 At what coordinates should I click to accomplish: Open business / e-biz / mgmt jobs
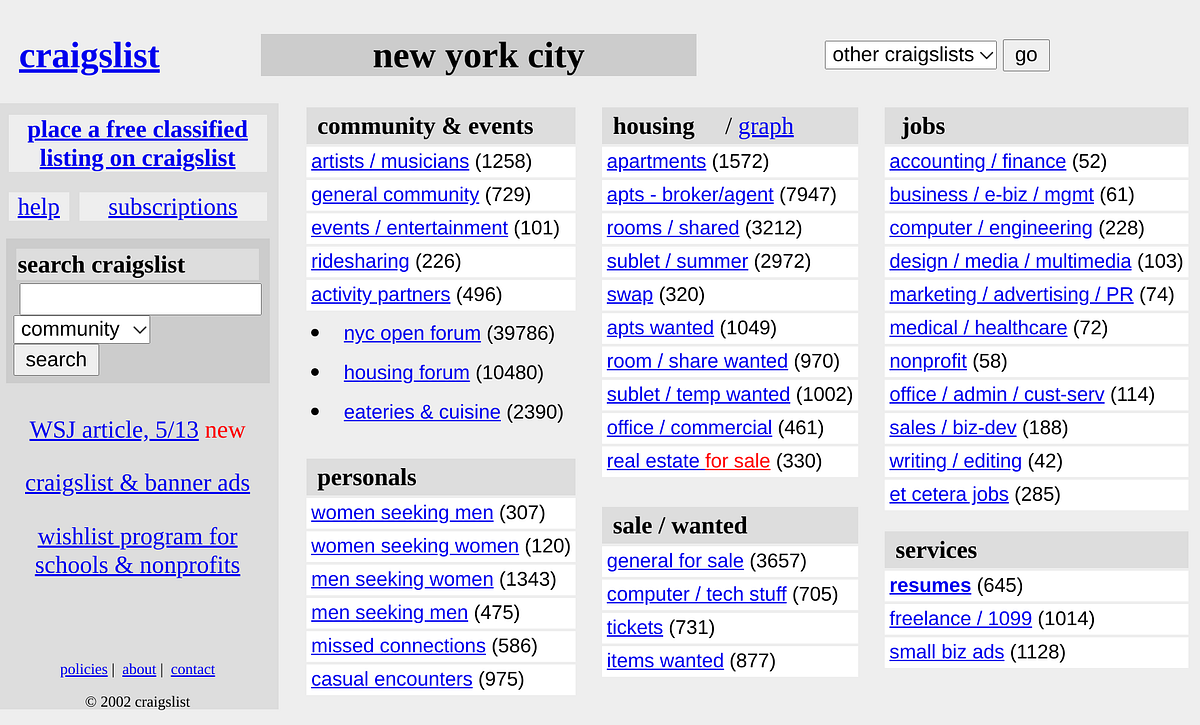pyautogui.click(x=992, y=194)
